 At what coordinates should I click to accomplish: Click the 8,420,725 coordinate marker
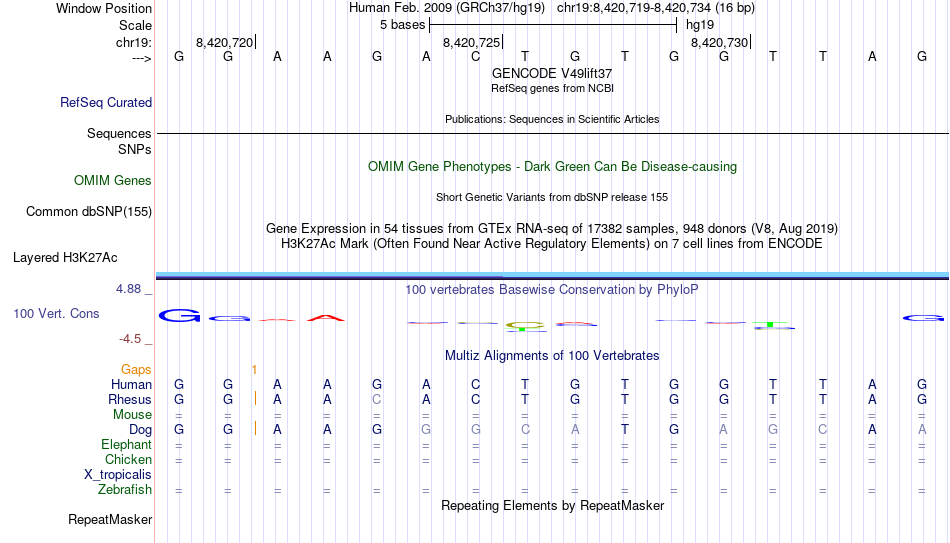tap(471, 42)
